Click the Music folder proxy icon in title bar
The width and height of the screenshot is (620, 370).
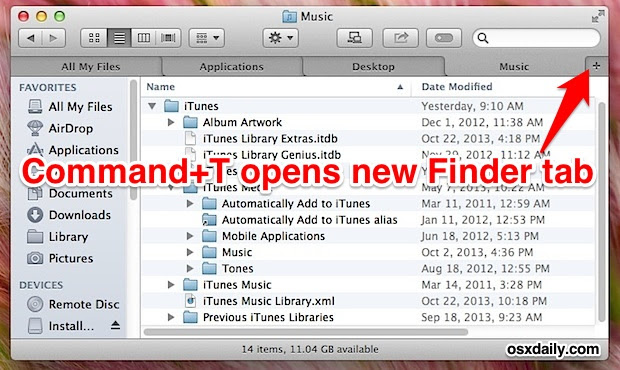coord(290,17)
